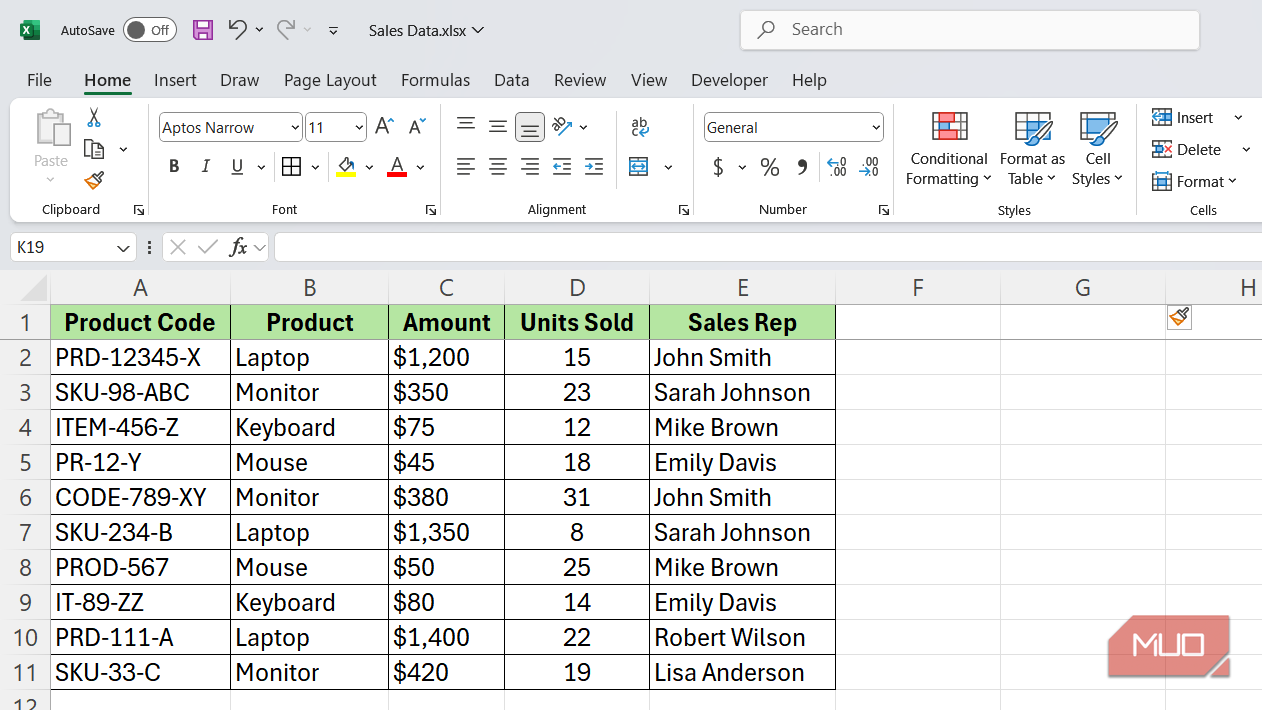Click the Top Align icon
The width and height of the screenshot is (1262, 710).
point(466,126)
